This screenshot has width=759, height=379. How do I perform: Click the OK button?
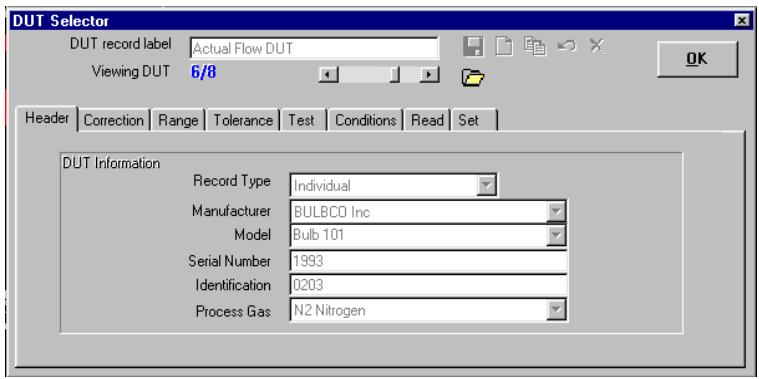pyautogui.click(x=697, y=59)
